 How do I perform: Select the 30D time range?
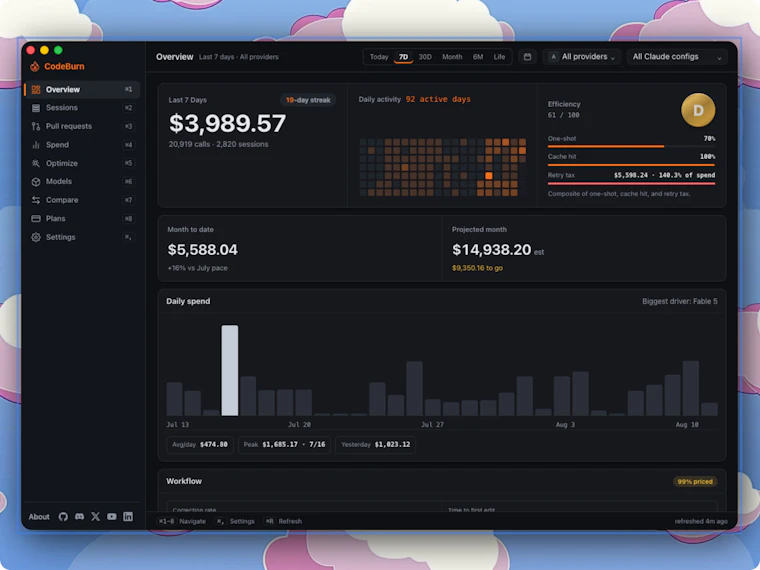pos(425,57)
